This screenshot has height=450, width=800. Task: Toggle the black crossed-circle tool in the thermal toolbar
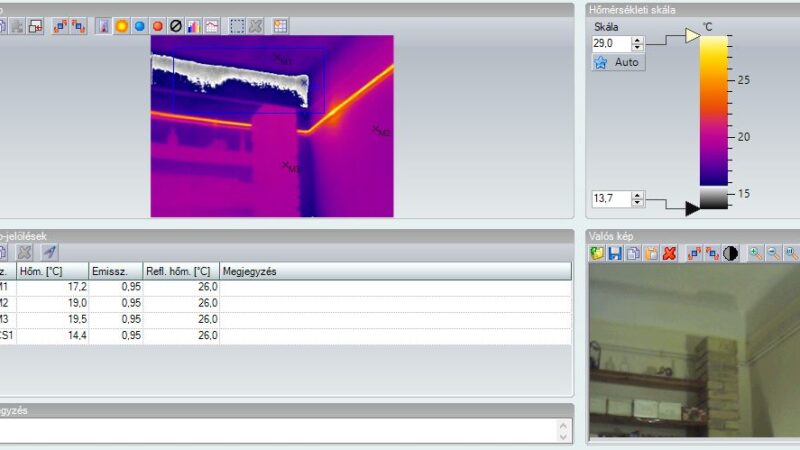(x=175, y=26)
